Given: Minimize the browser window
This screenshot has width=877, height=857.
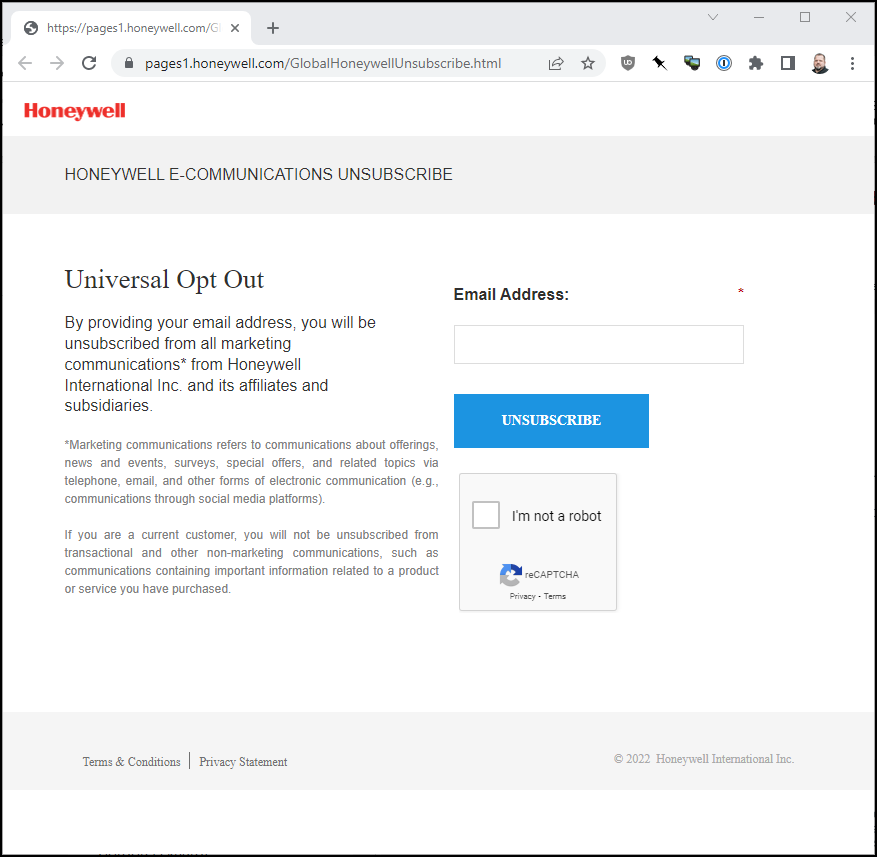Looking at the screenshot, I should point(758,17).
